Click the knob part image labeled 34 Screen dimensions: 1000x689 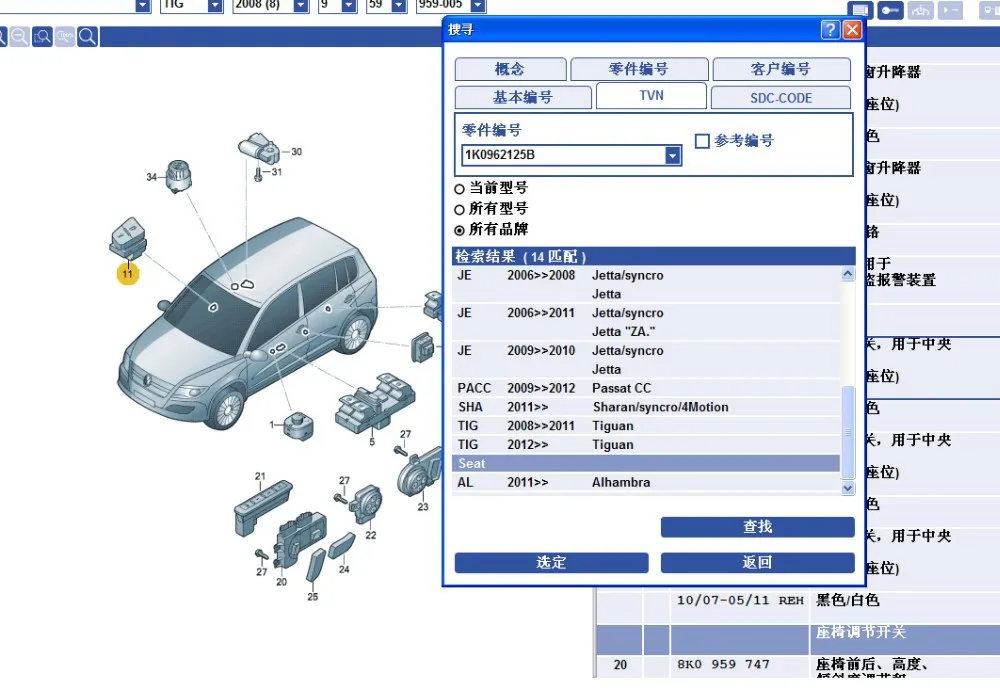coord(179,175)
